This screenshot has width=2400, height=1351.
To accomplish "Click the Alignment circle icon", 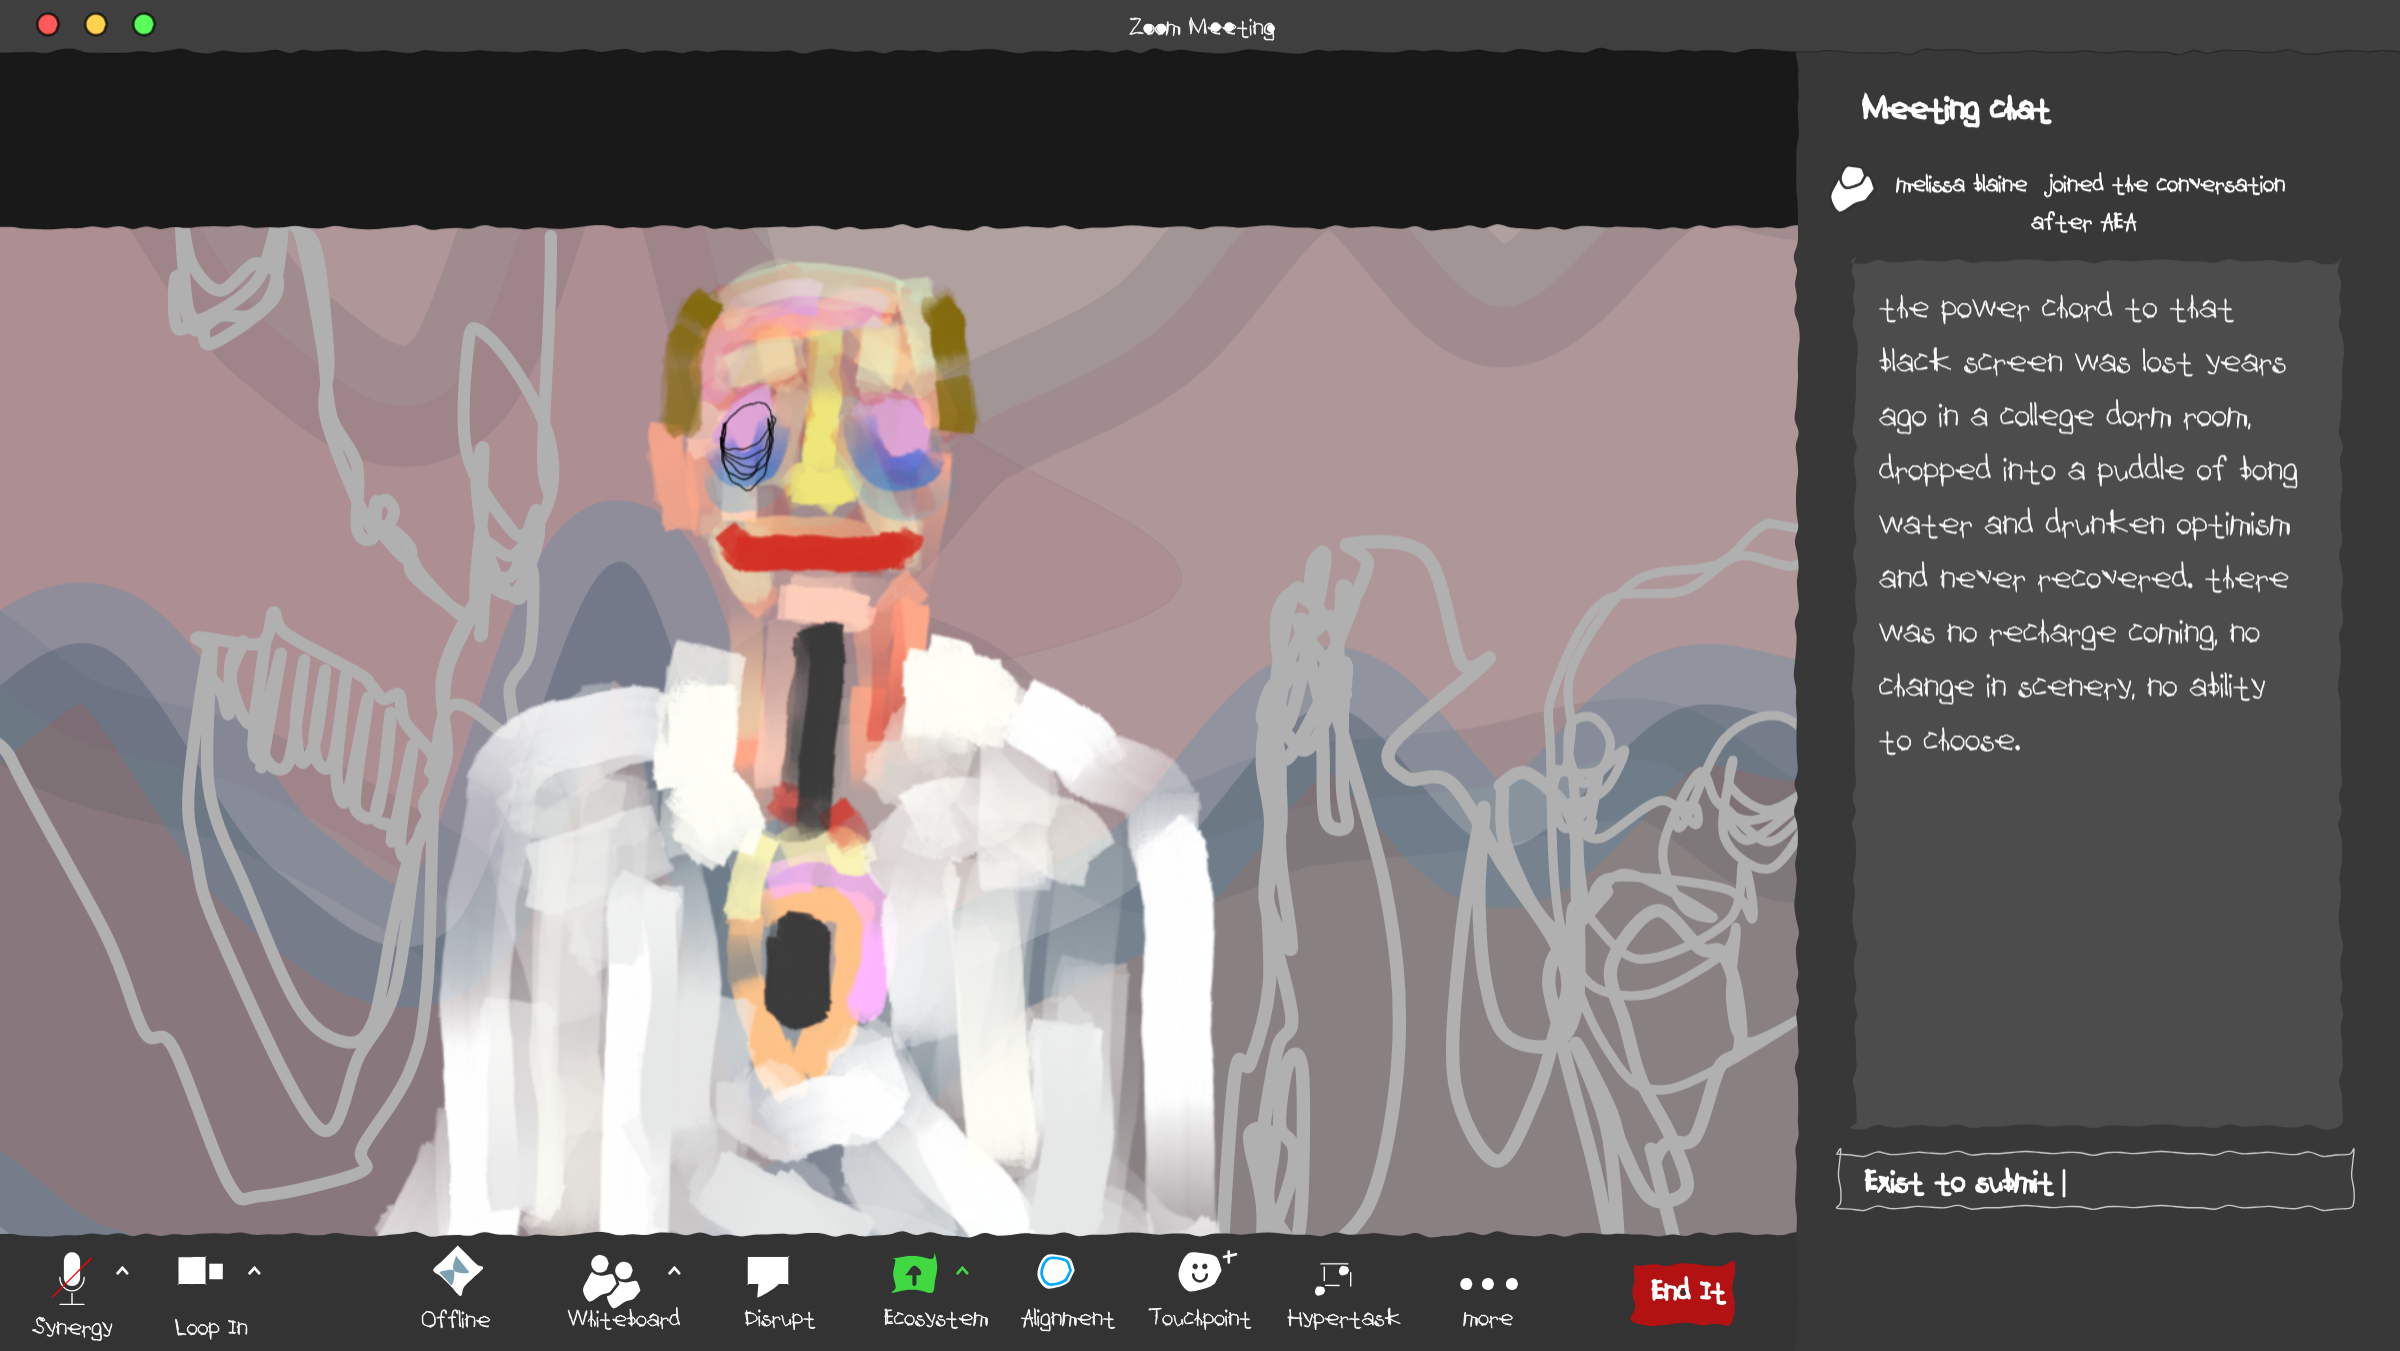I will point(1056,1271).
